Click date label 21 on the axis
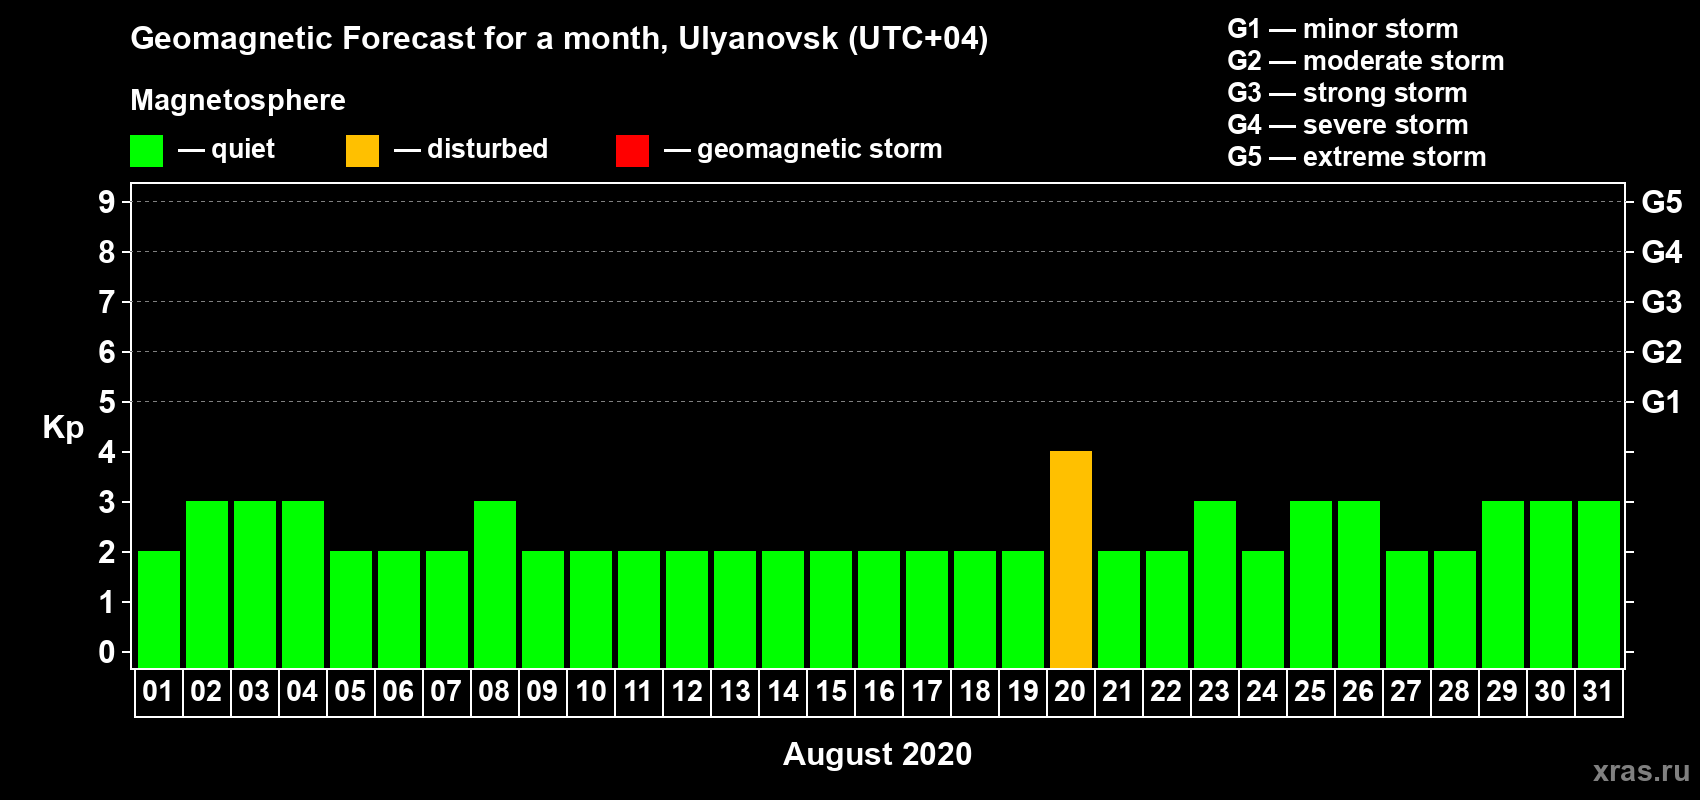Viewport: 1700px width, 800px height. click(1118, 691)
